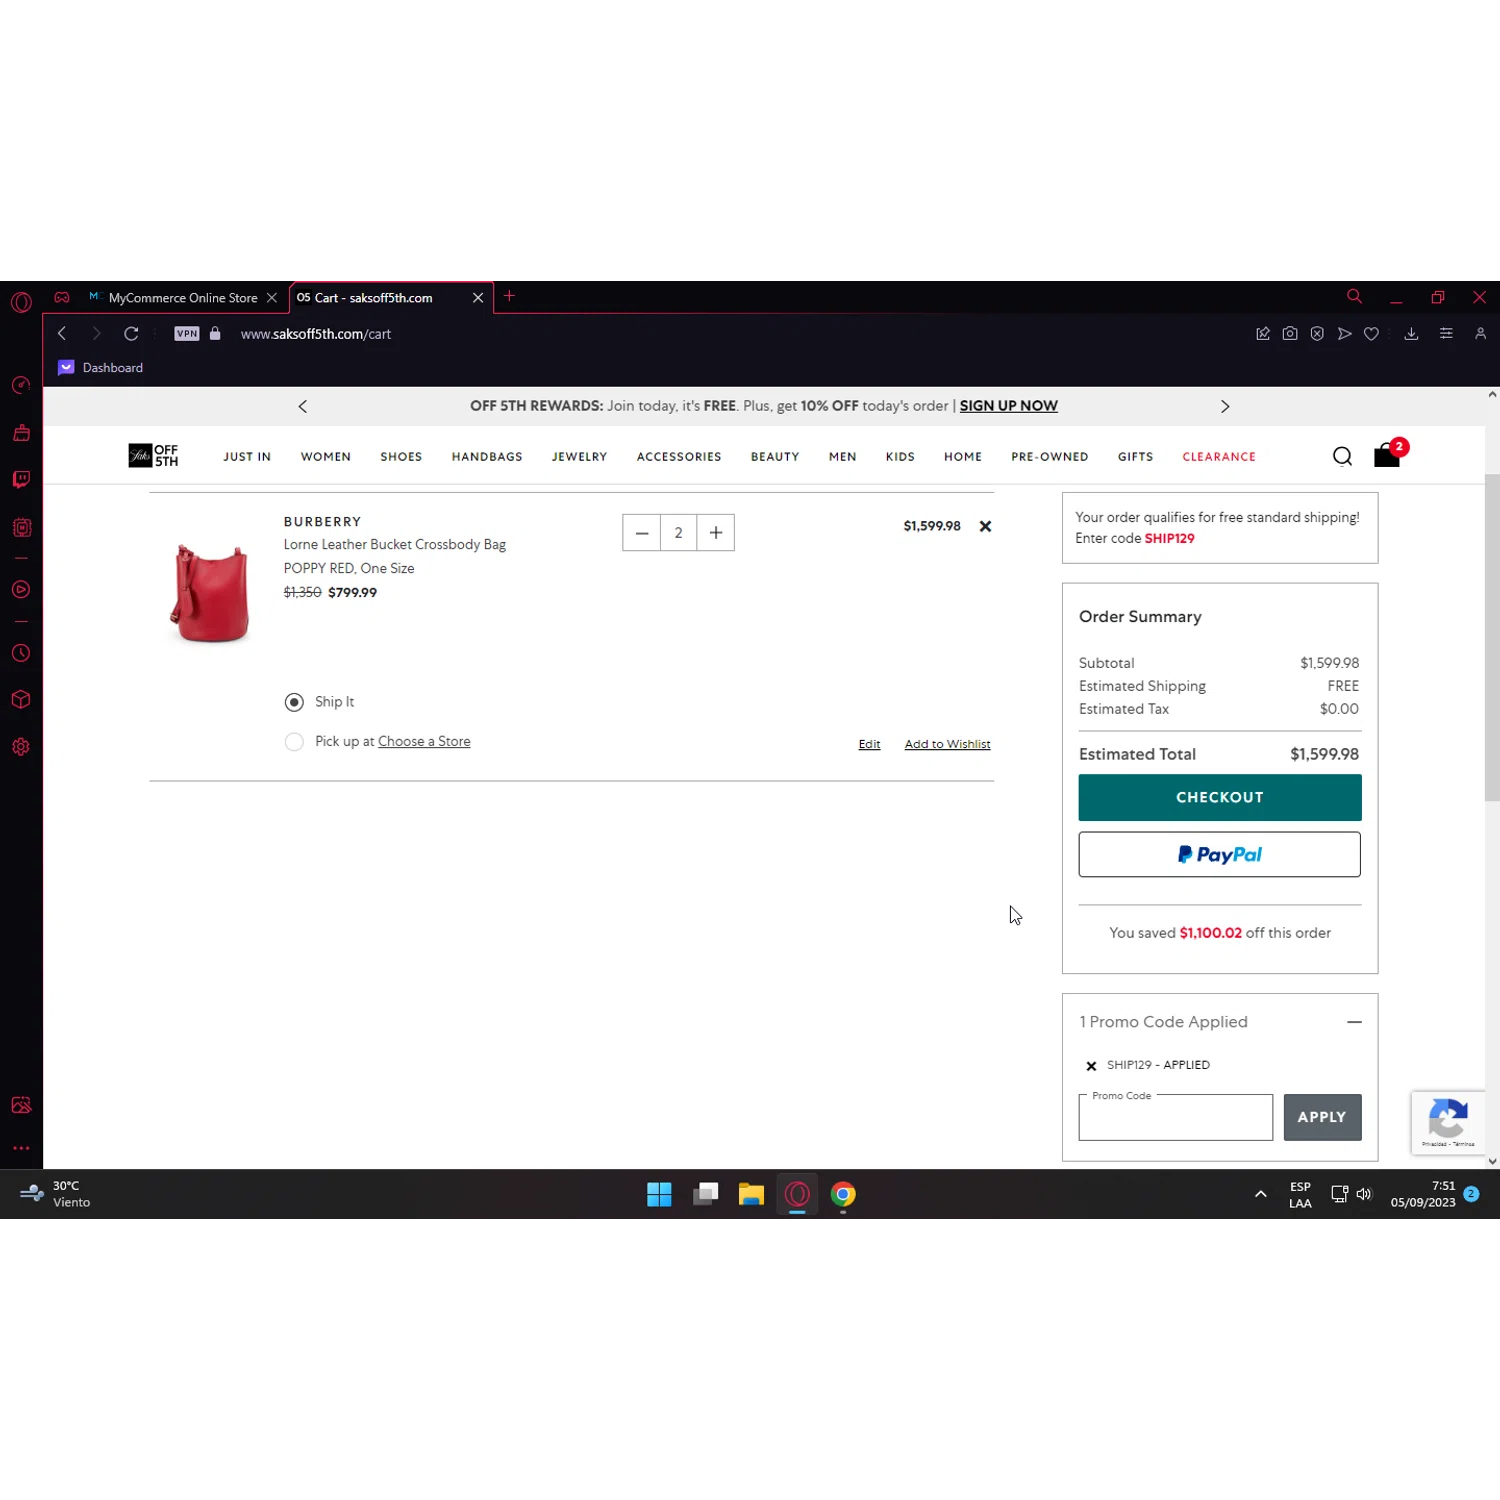Remove Burberry bag with X icon

(x=985, y=526)
